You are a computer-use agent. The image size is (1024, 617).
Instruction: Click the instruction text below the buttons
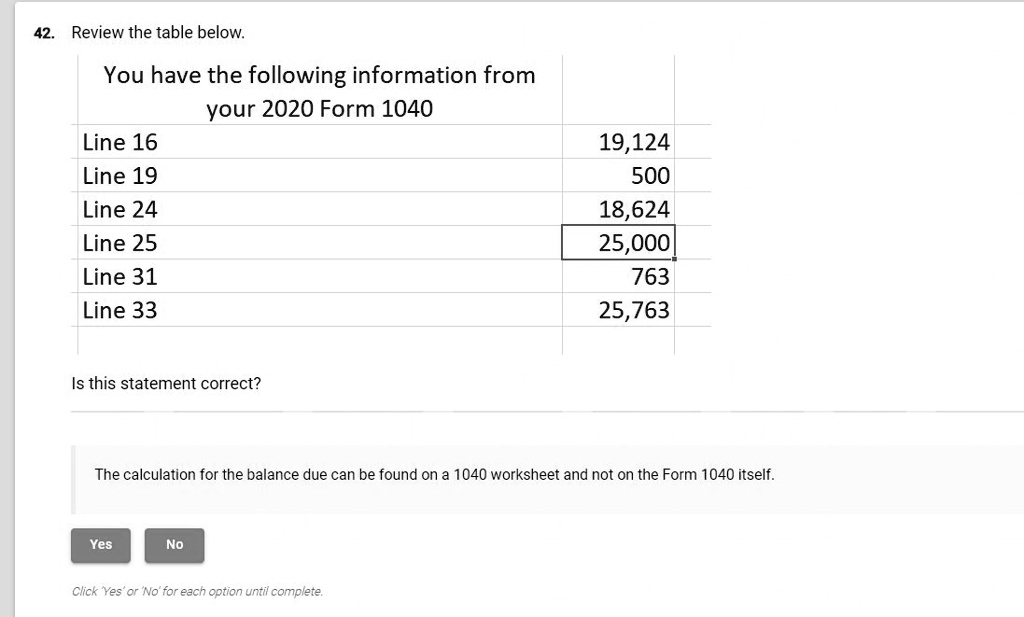pyautogui.click(x=197, y=591)
